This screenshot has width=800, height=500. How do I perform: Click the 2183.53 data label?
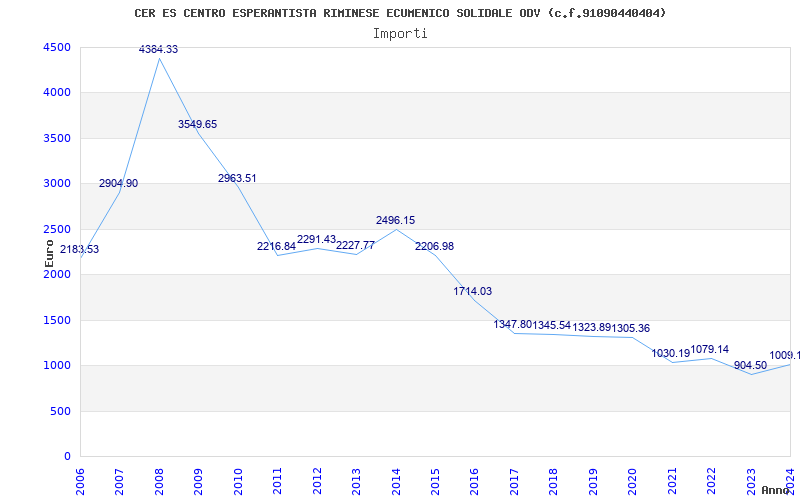(x=80, y=249)
